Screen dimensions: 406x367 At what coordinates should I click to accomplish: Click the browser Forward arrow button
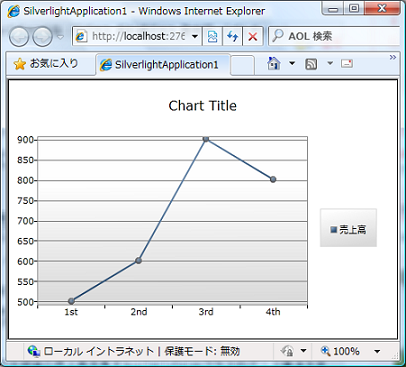tap(42, 36)
